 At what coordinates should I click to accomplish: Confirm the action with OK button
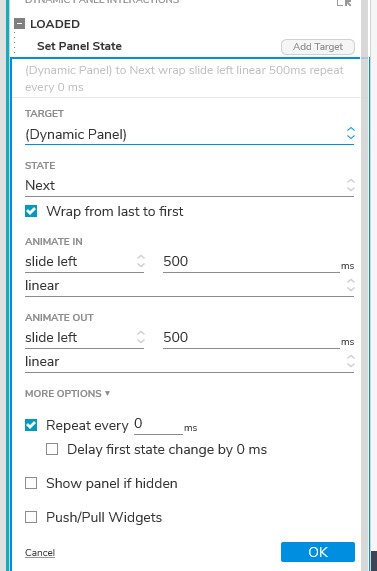pyautogui.click(x=318, y=552)
